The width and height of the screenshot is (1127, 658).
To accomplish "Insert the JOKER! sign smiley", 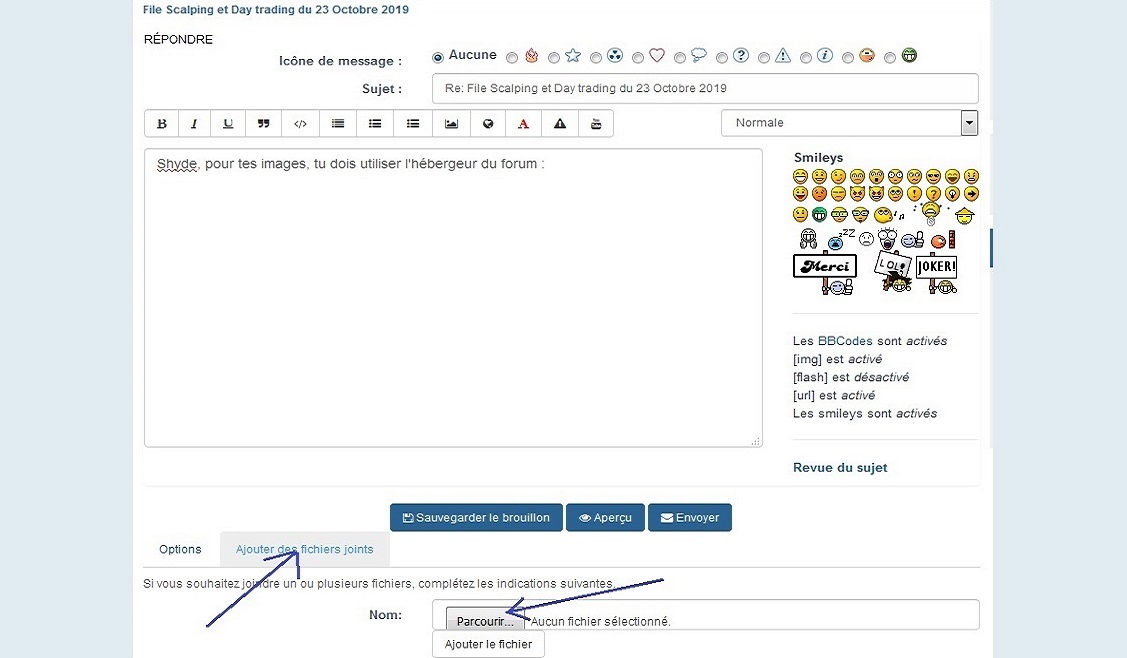I will tap(937, 273).
